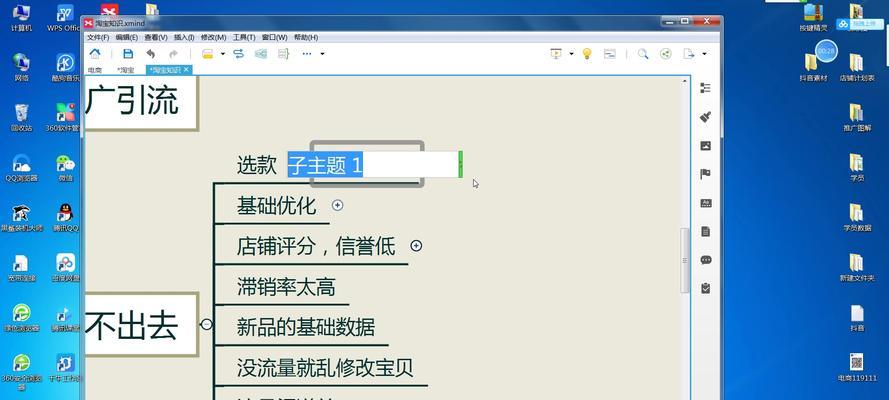Open more insert options (three dots)

(307, 54)
